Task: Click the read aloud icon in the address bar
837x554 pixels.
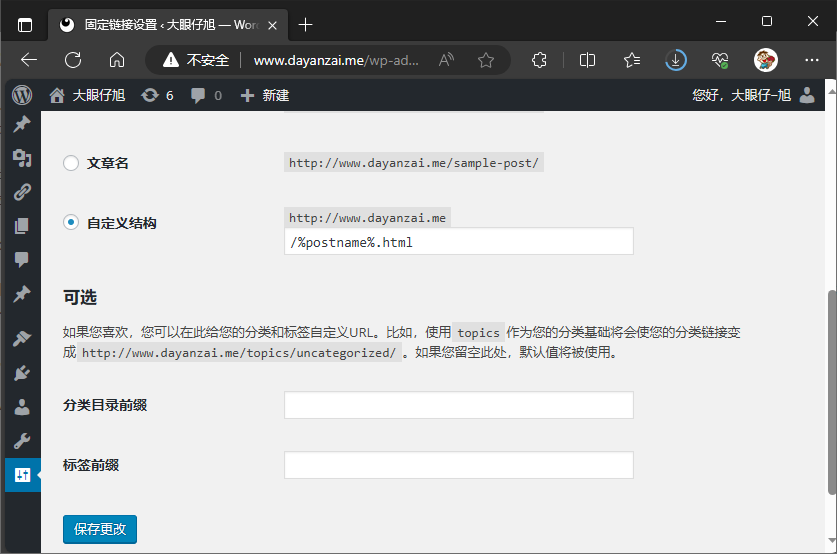Action: 446,60
